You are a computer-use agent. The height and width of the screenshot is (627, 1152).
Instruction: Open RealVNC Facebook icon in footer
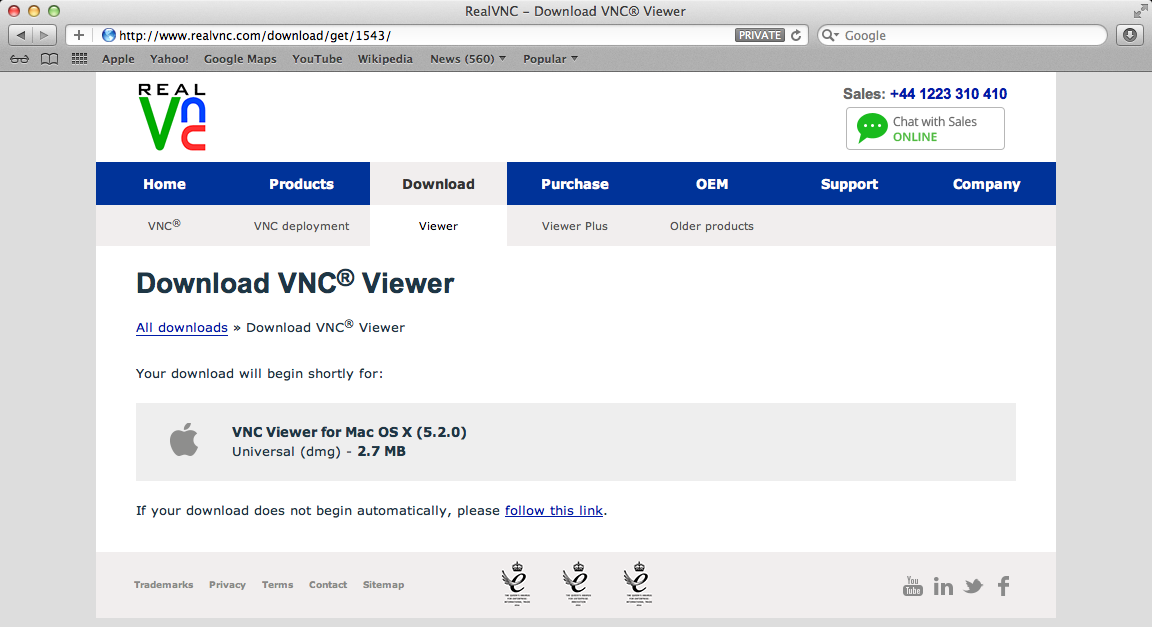(1004, 586)
